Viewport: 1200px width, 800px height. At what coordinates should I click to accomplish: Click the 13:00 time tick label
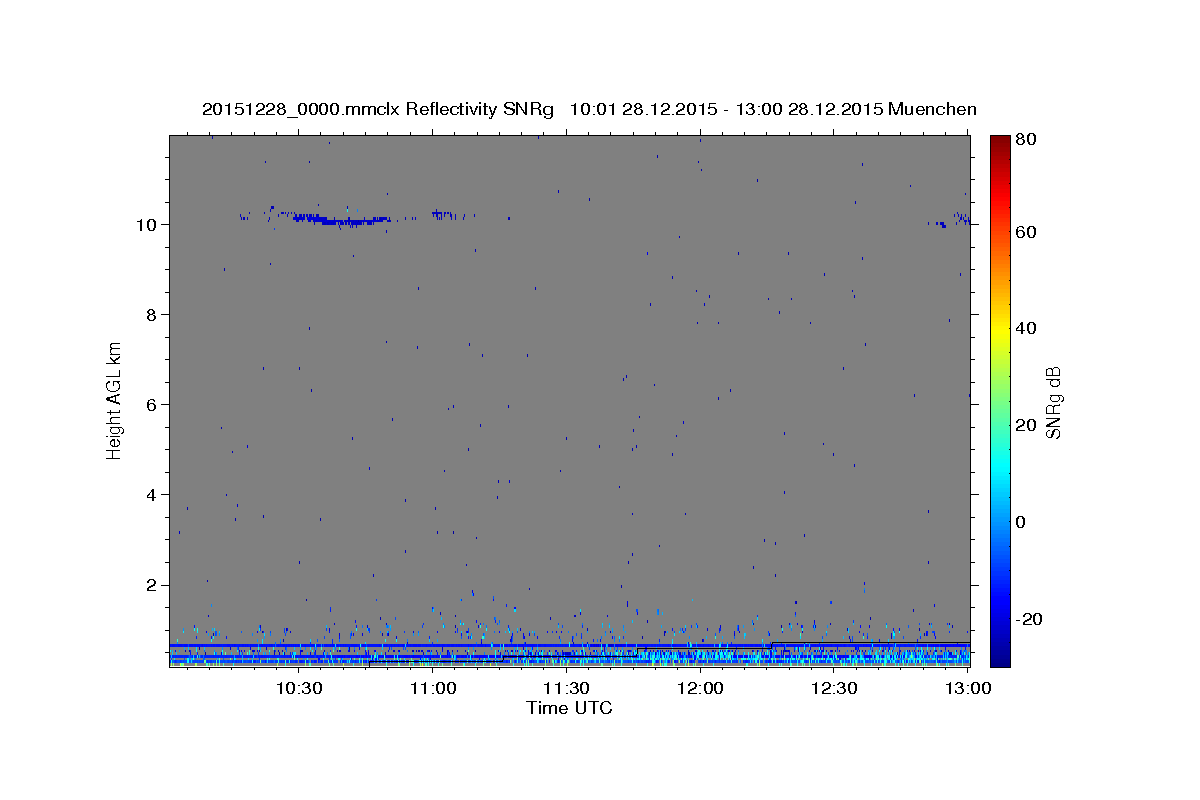968,688
